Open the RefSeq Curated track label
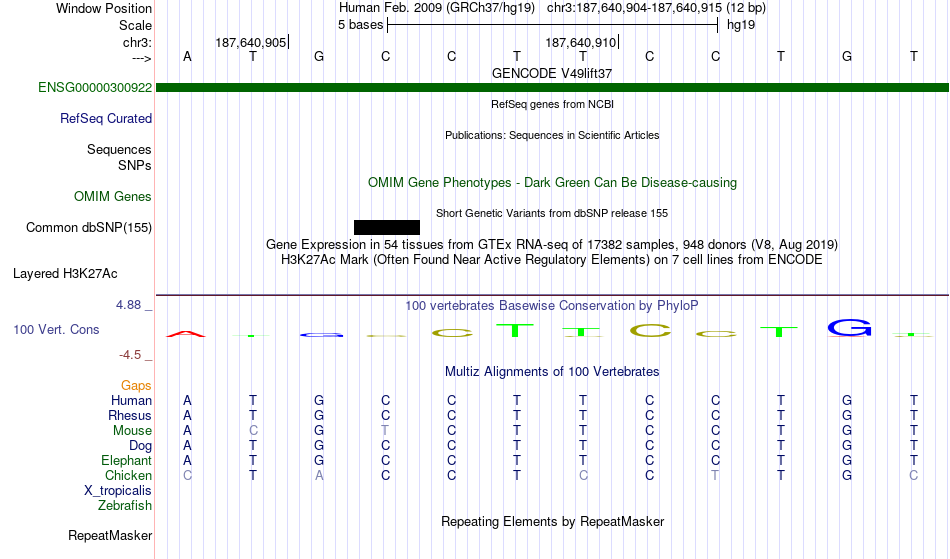 tap(106, 118)
